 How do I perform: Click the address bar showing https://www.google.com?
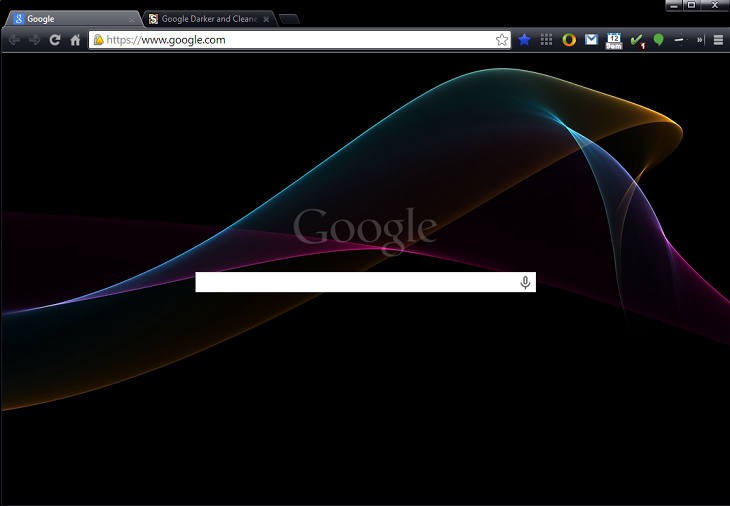click(299, 40)
